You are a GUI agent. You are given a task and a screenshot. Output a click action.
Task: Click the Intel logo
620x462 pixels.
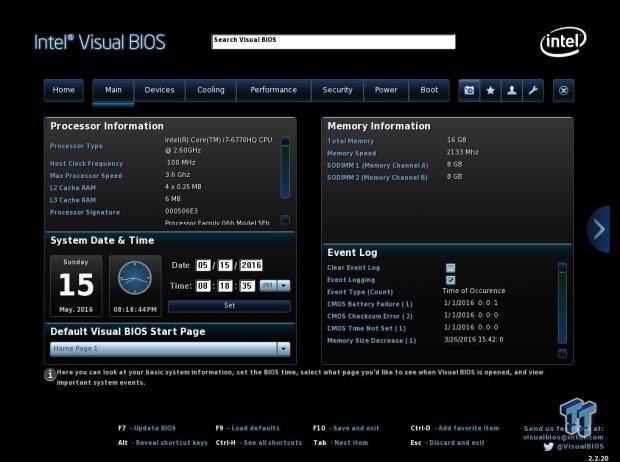pos(563,41)
